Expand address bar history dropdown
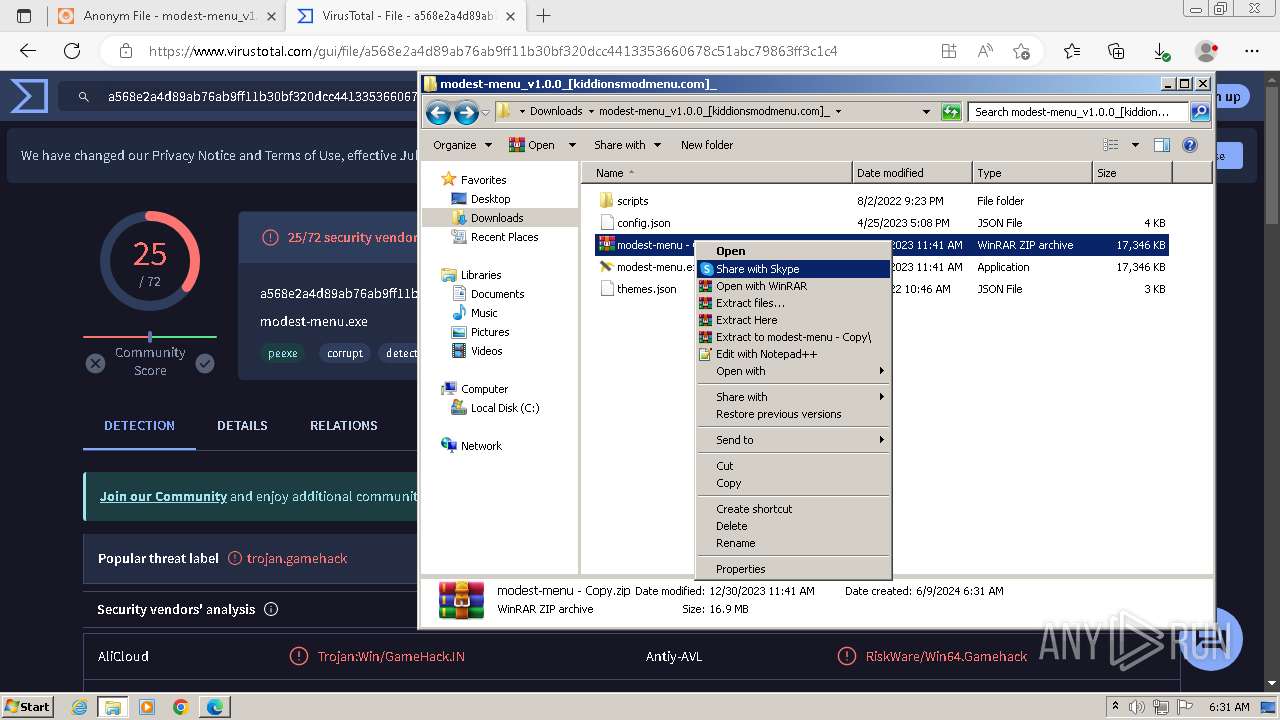1280x720 pixels. (x=926, y=112)
